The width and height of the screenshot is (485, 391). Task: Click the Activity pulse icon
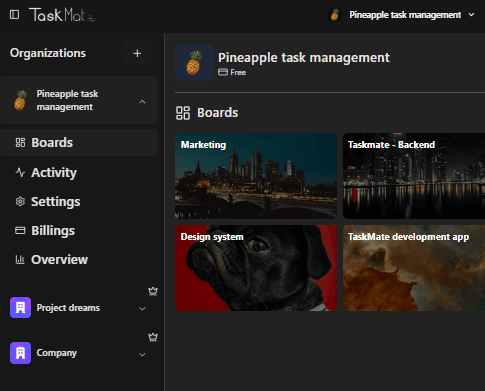[x=20, y=172]
